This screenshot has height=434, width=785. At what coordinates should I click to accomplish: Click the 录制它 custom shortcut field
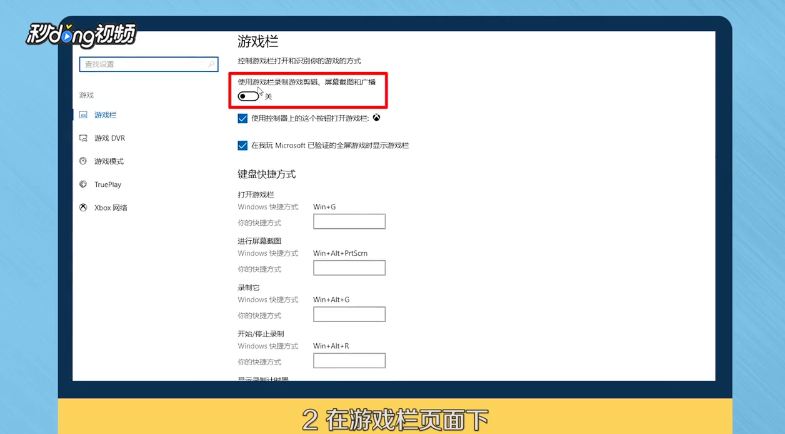[x=349, y=314]
